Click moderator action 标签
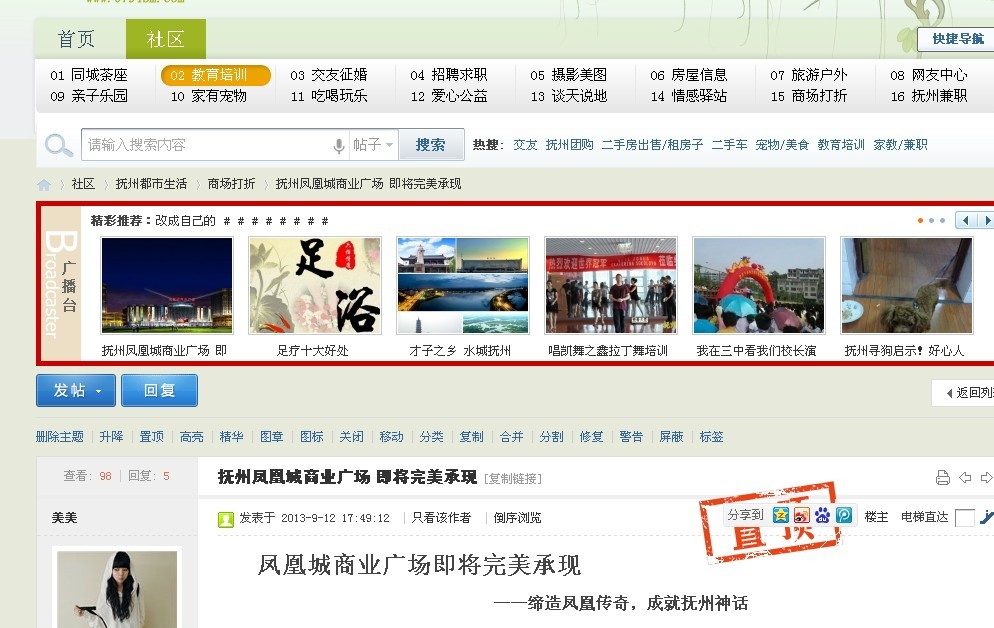This screenshot has height=628, width=994. pos(711,437)
